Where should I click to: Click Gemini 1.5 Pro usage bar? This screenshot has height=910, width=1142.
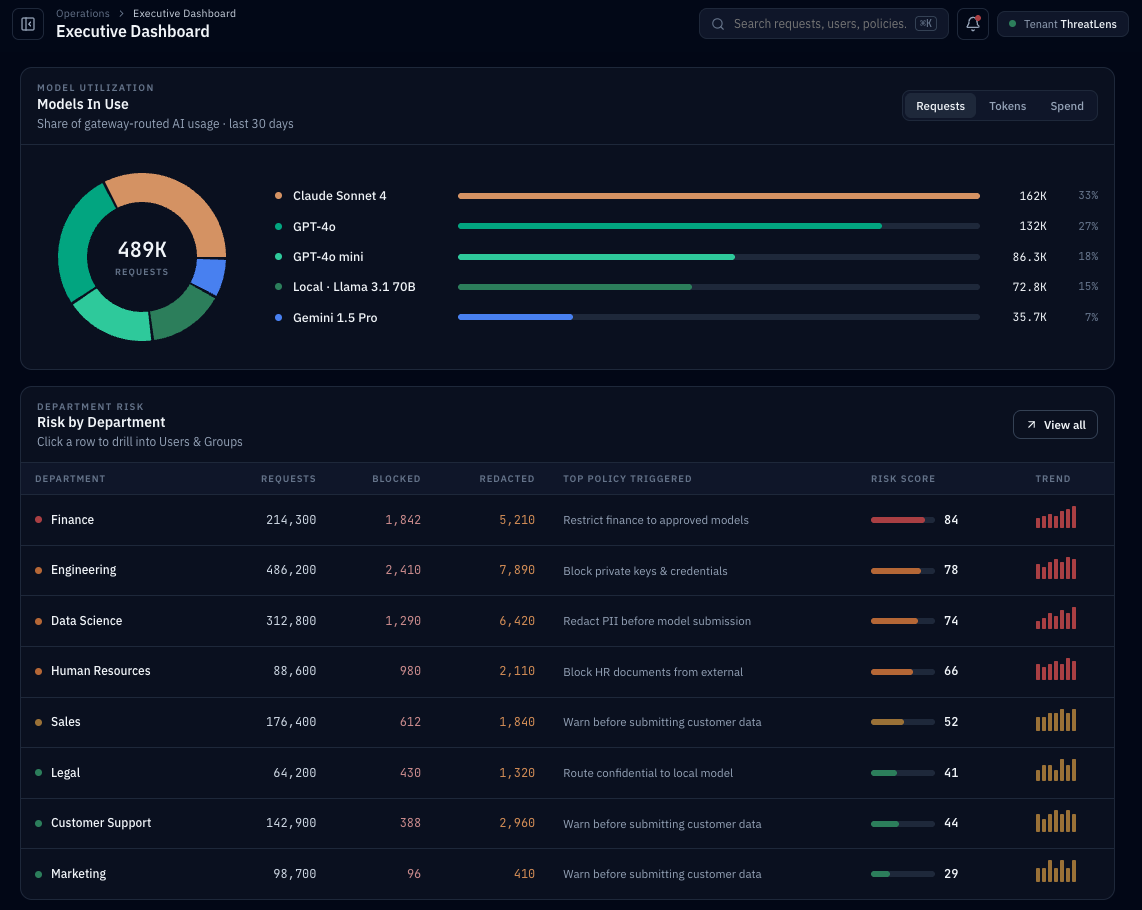pos(718,317)
